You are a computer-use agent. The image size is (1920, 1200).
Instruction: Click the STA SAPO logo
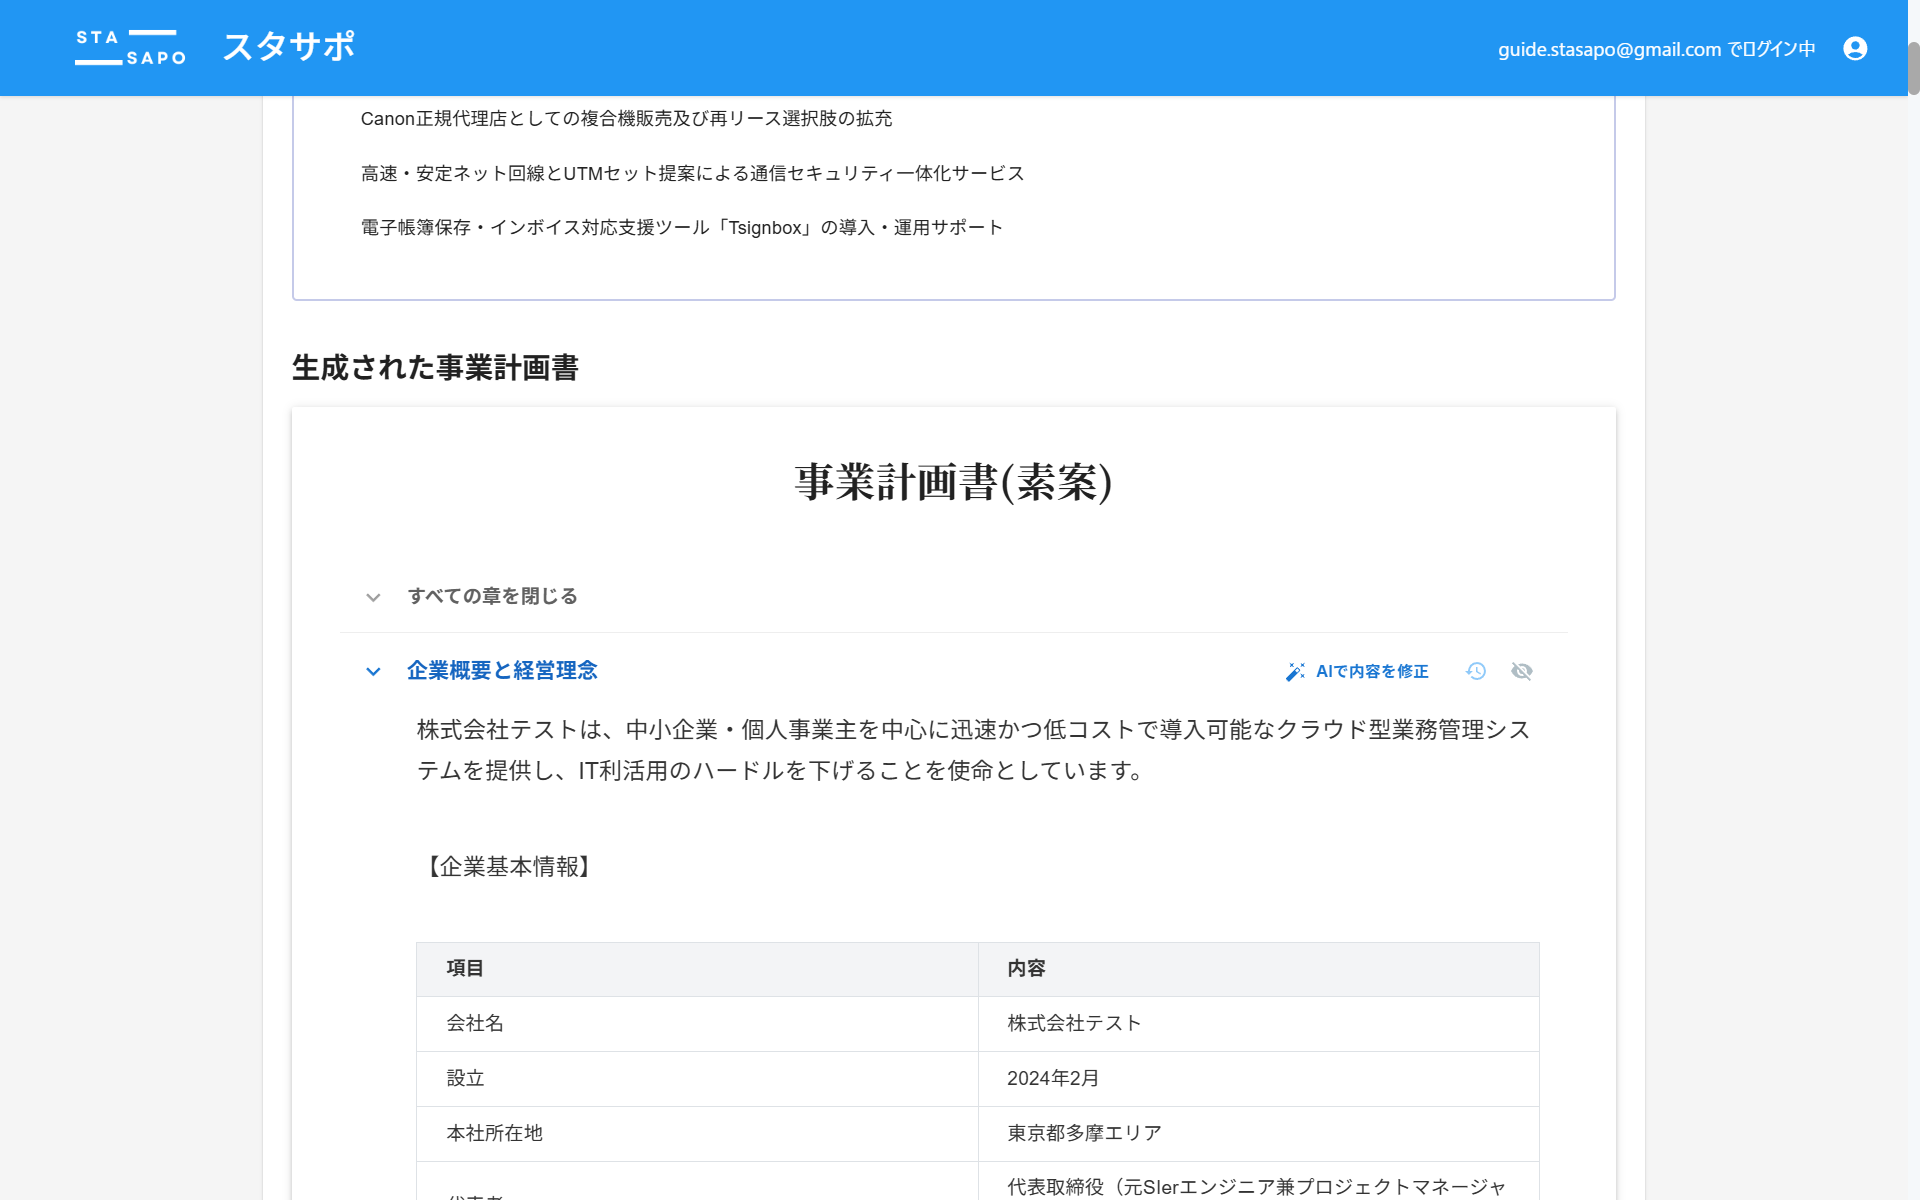[130, 48]
